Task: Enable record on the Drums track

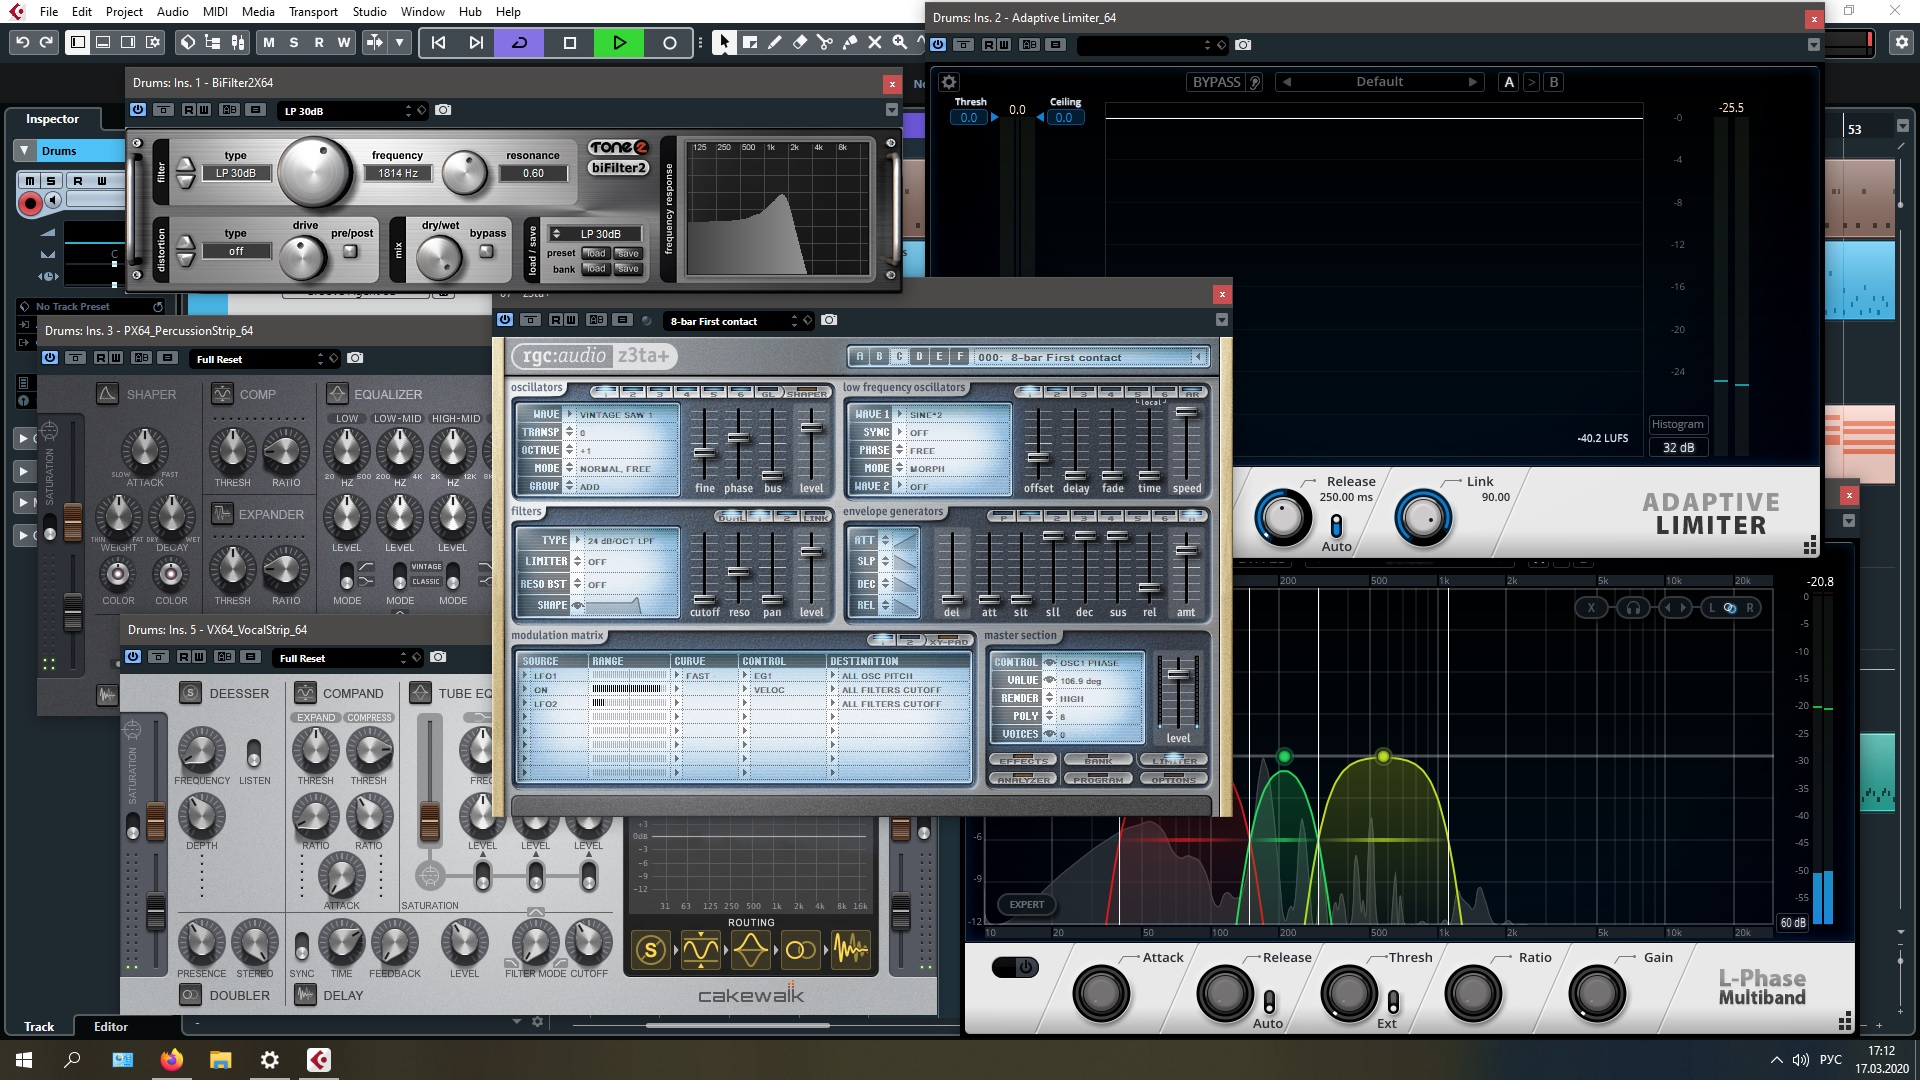Action: (x=30, y=204)
